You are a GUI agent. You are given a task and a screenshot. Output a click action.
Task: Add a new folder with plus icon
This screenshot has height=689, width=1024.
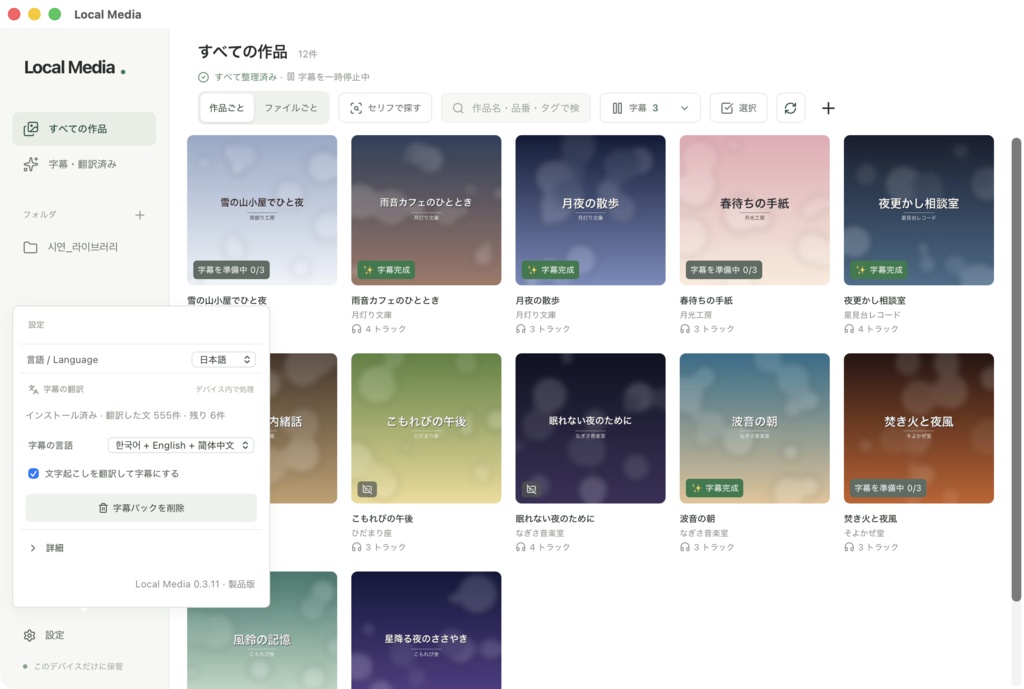tap(140, 215)
